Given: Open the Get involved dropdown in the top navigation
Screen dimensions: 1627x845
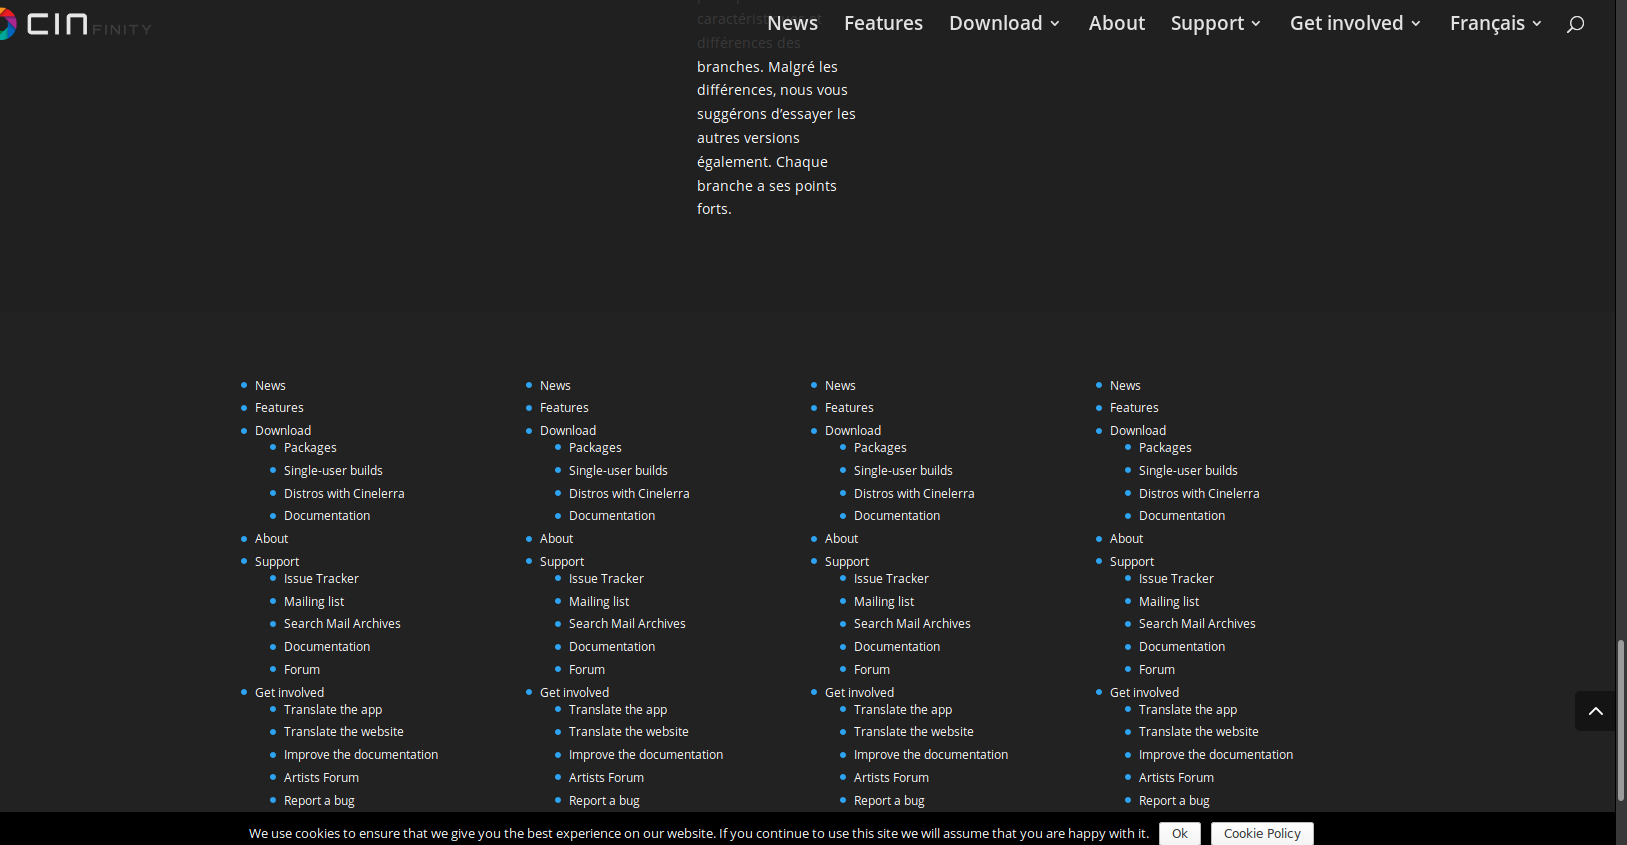Looking at the screenshot, I should [1354, 23].
